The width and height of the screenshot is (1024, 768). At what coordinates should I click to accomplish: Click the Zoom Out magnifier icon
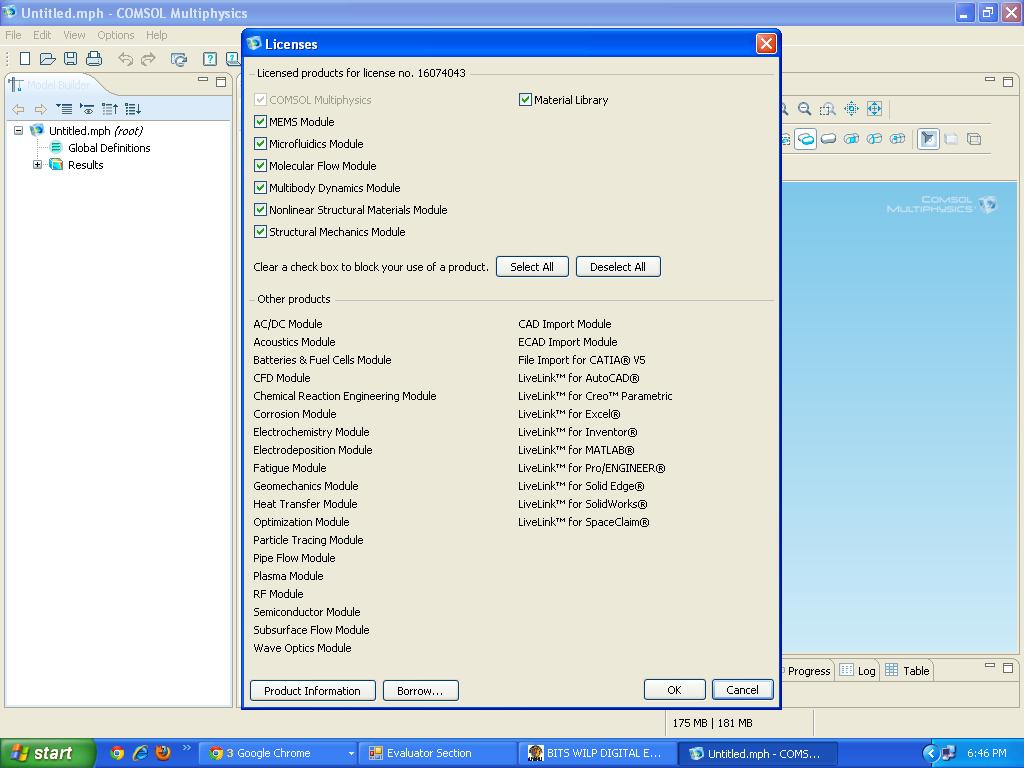805,109
